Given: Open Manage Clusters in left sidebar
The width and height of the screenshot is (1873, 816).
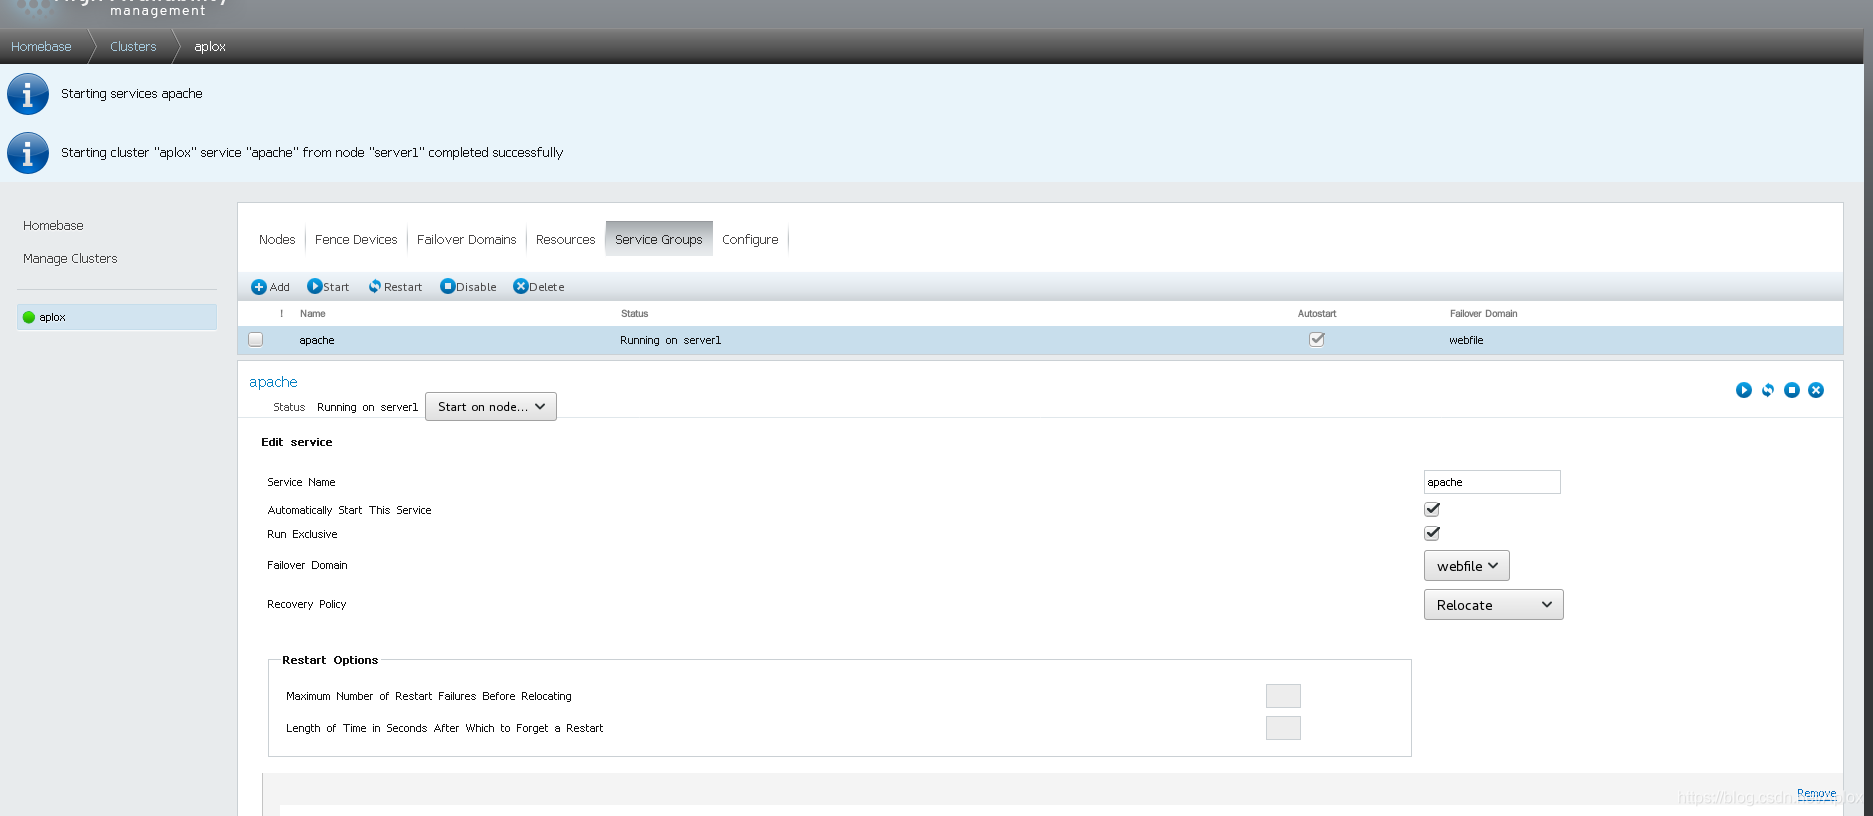Looking at the screenshot, I should coord(70,259).
